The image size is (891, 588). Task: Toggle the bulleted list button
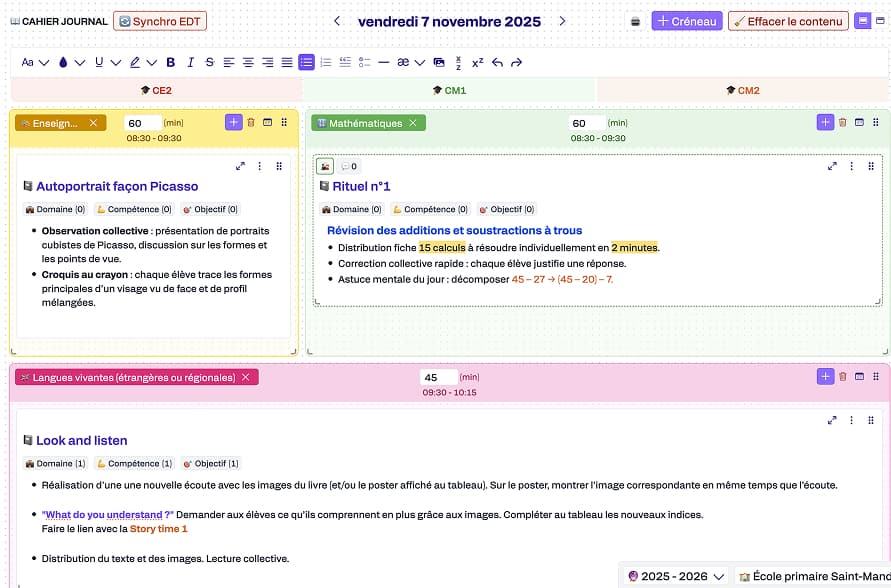306,62
